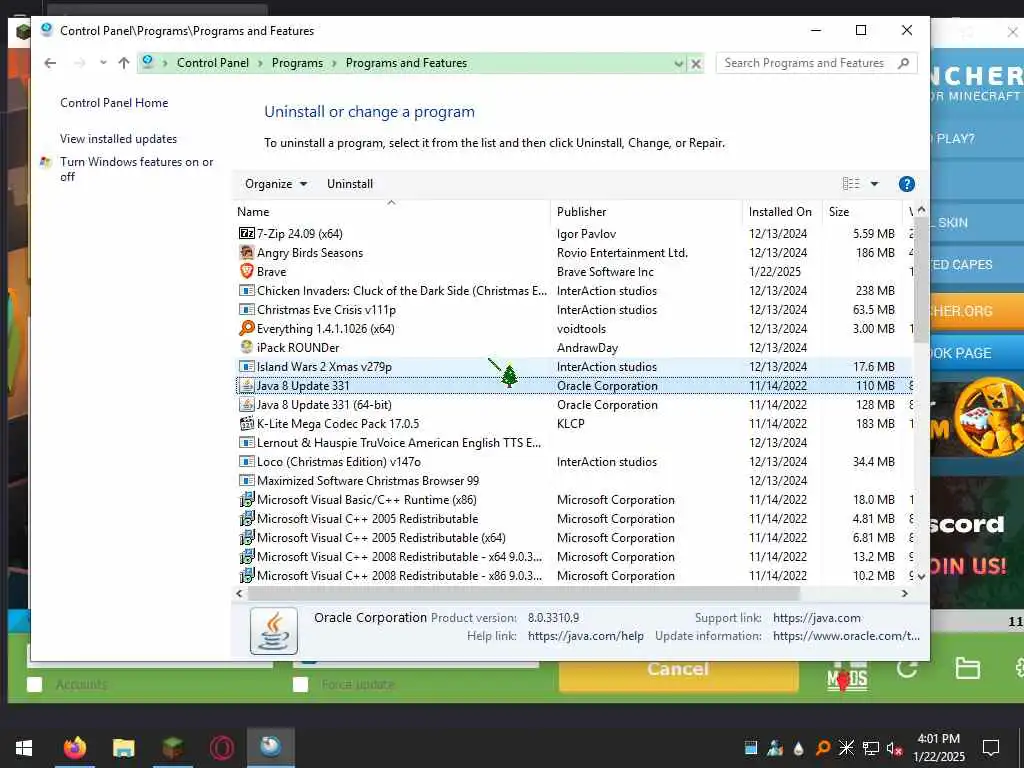Viewport: 1024px width, 768px height.
Task: Open recent locations dropdown arrow
Action: pos(103,63)
